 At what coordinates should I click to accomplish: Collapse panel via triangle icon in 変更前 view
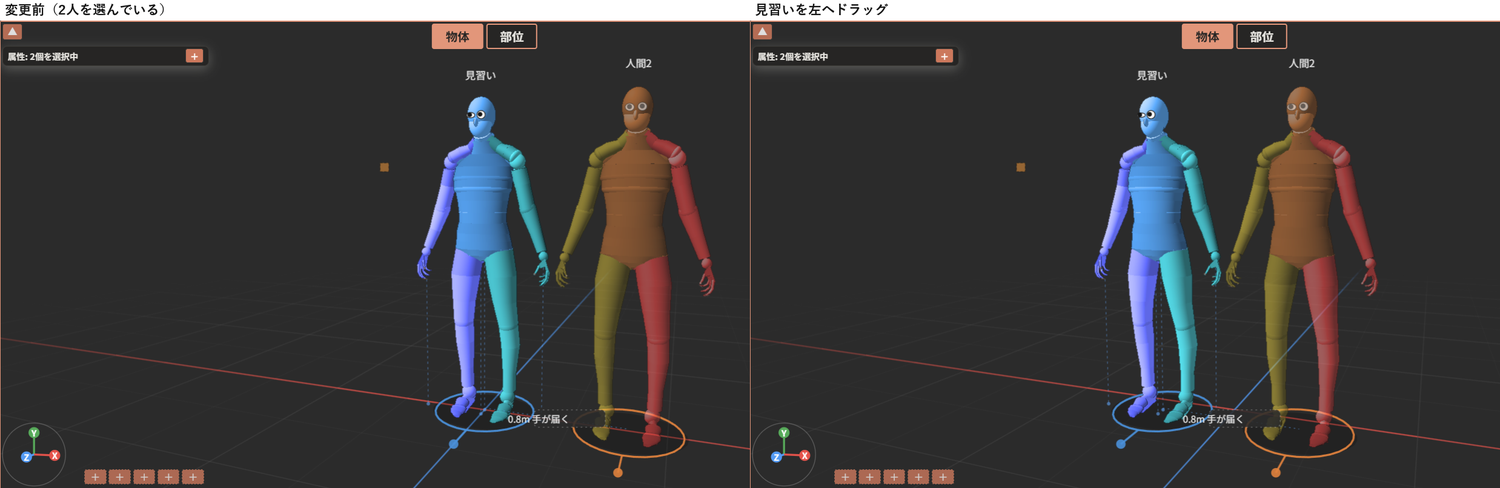14,32
